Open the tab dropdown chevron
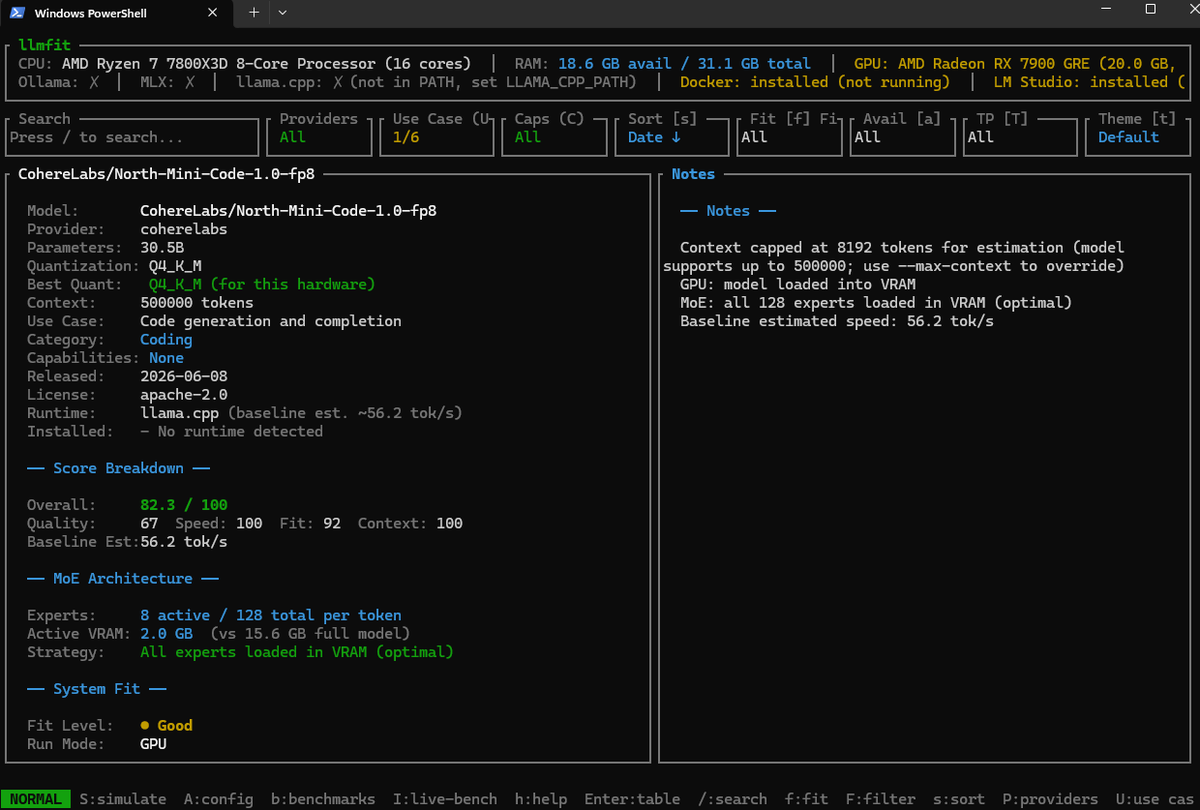 [282, 12]
